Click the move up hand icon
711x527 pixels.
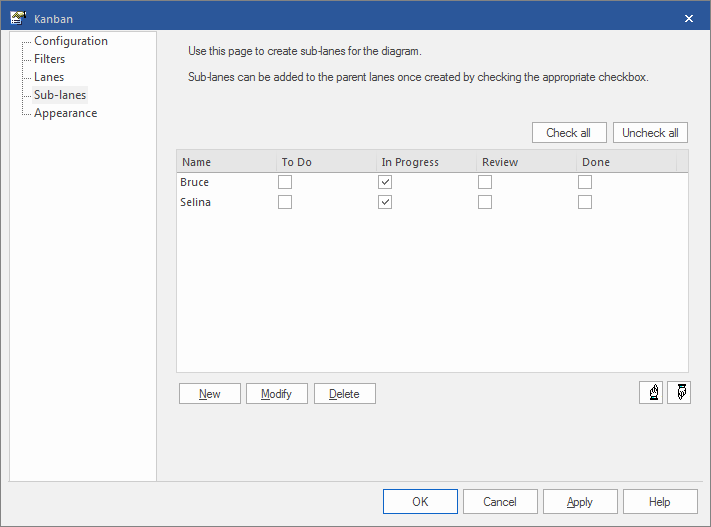pos(651,393)
